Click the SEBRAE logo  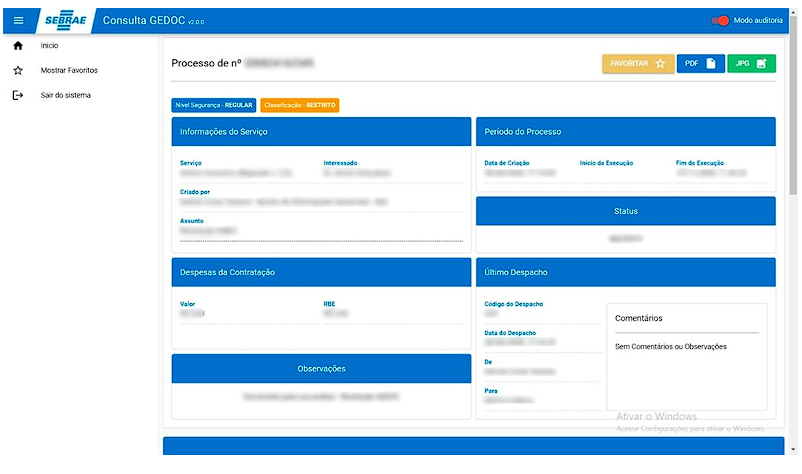pyautogui.click(x=66, y=20)
